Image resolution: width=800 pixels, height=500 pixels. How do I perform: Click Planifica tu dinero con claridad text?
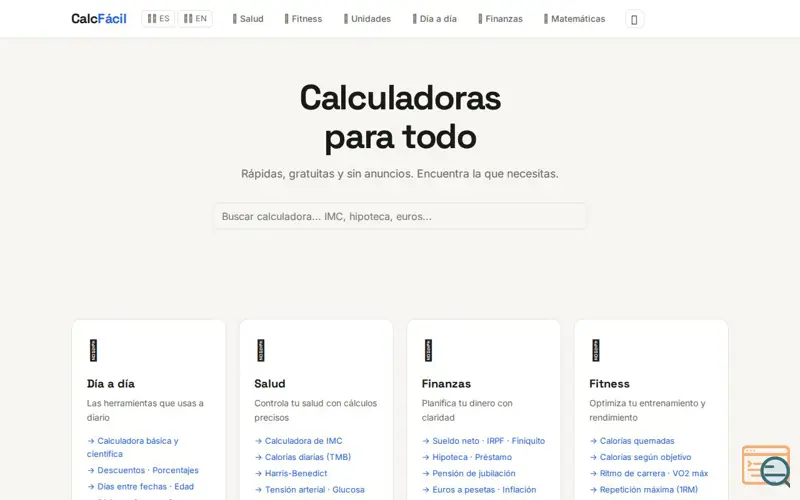pos(467,410)
